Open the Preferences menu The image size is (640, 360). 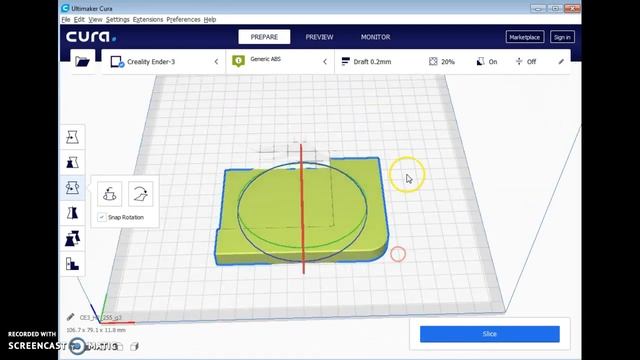[x=183, y=20]
